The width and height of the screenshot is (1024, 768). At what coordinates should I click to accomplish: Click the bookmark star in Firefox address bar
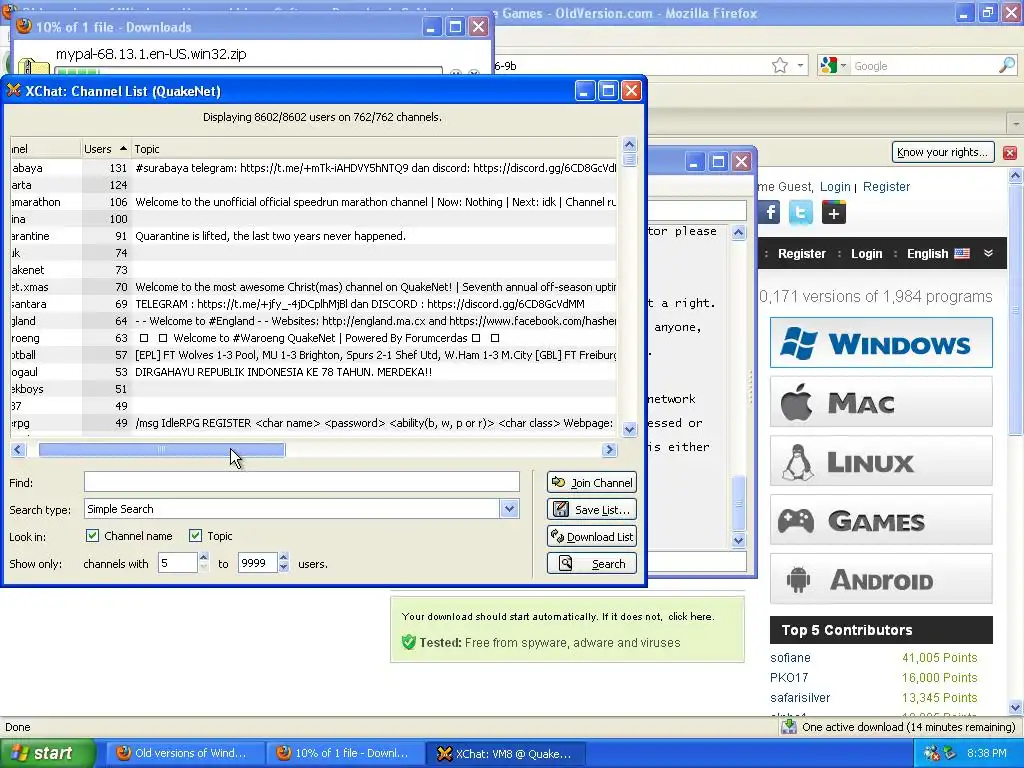(x=780, y=65)
